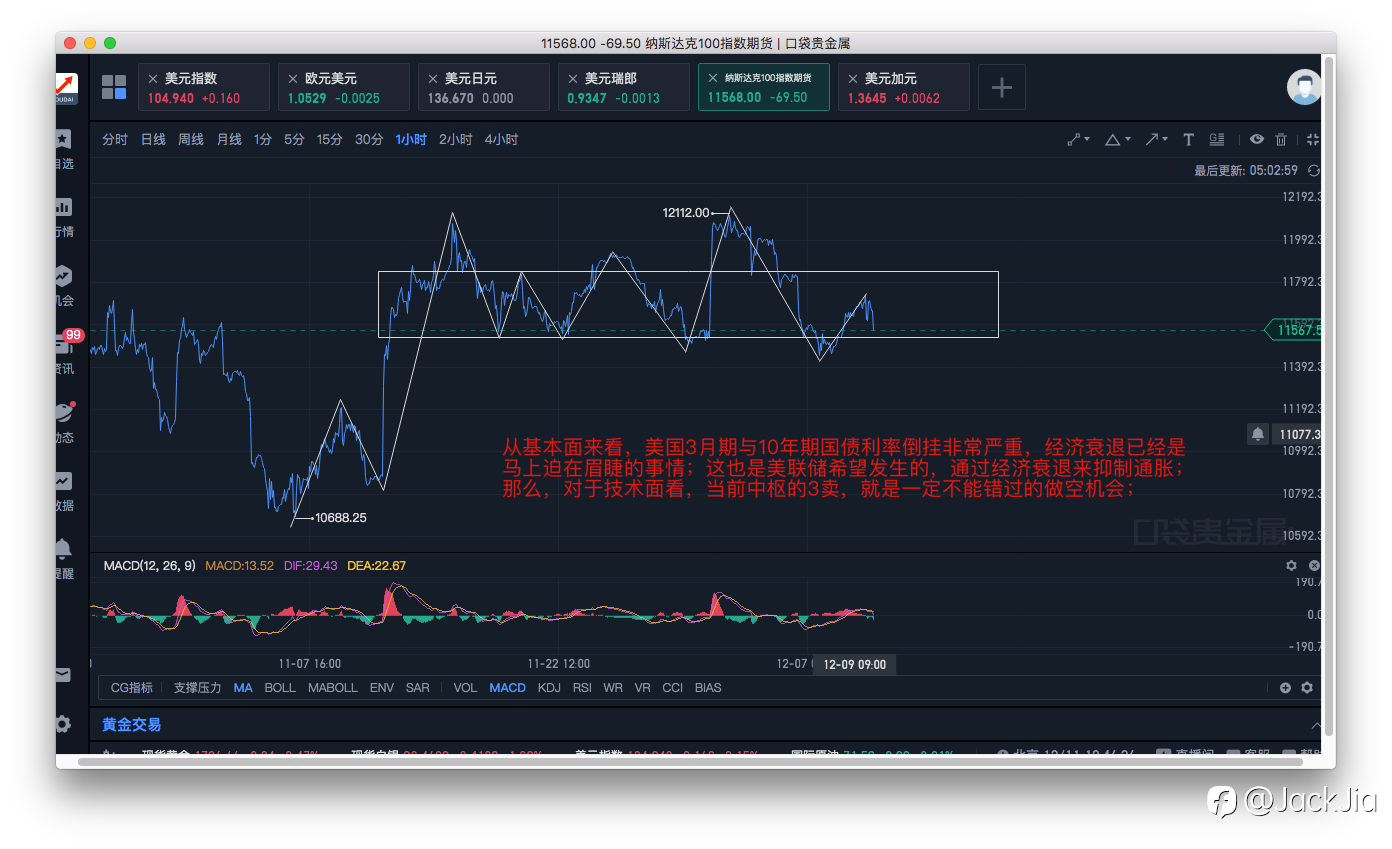Switch to the 欧元美元 tab
1392x849 pixels.
point(343,87)
